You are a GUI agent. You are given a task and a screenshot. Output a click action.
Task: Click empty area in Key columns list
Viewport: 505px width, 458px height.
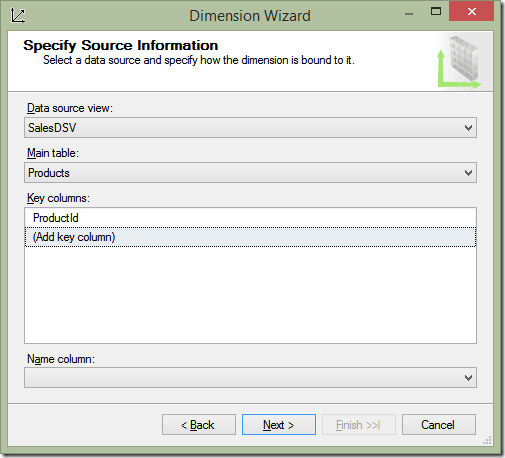coord(250,295)
